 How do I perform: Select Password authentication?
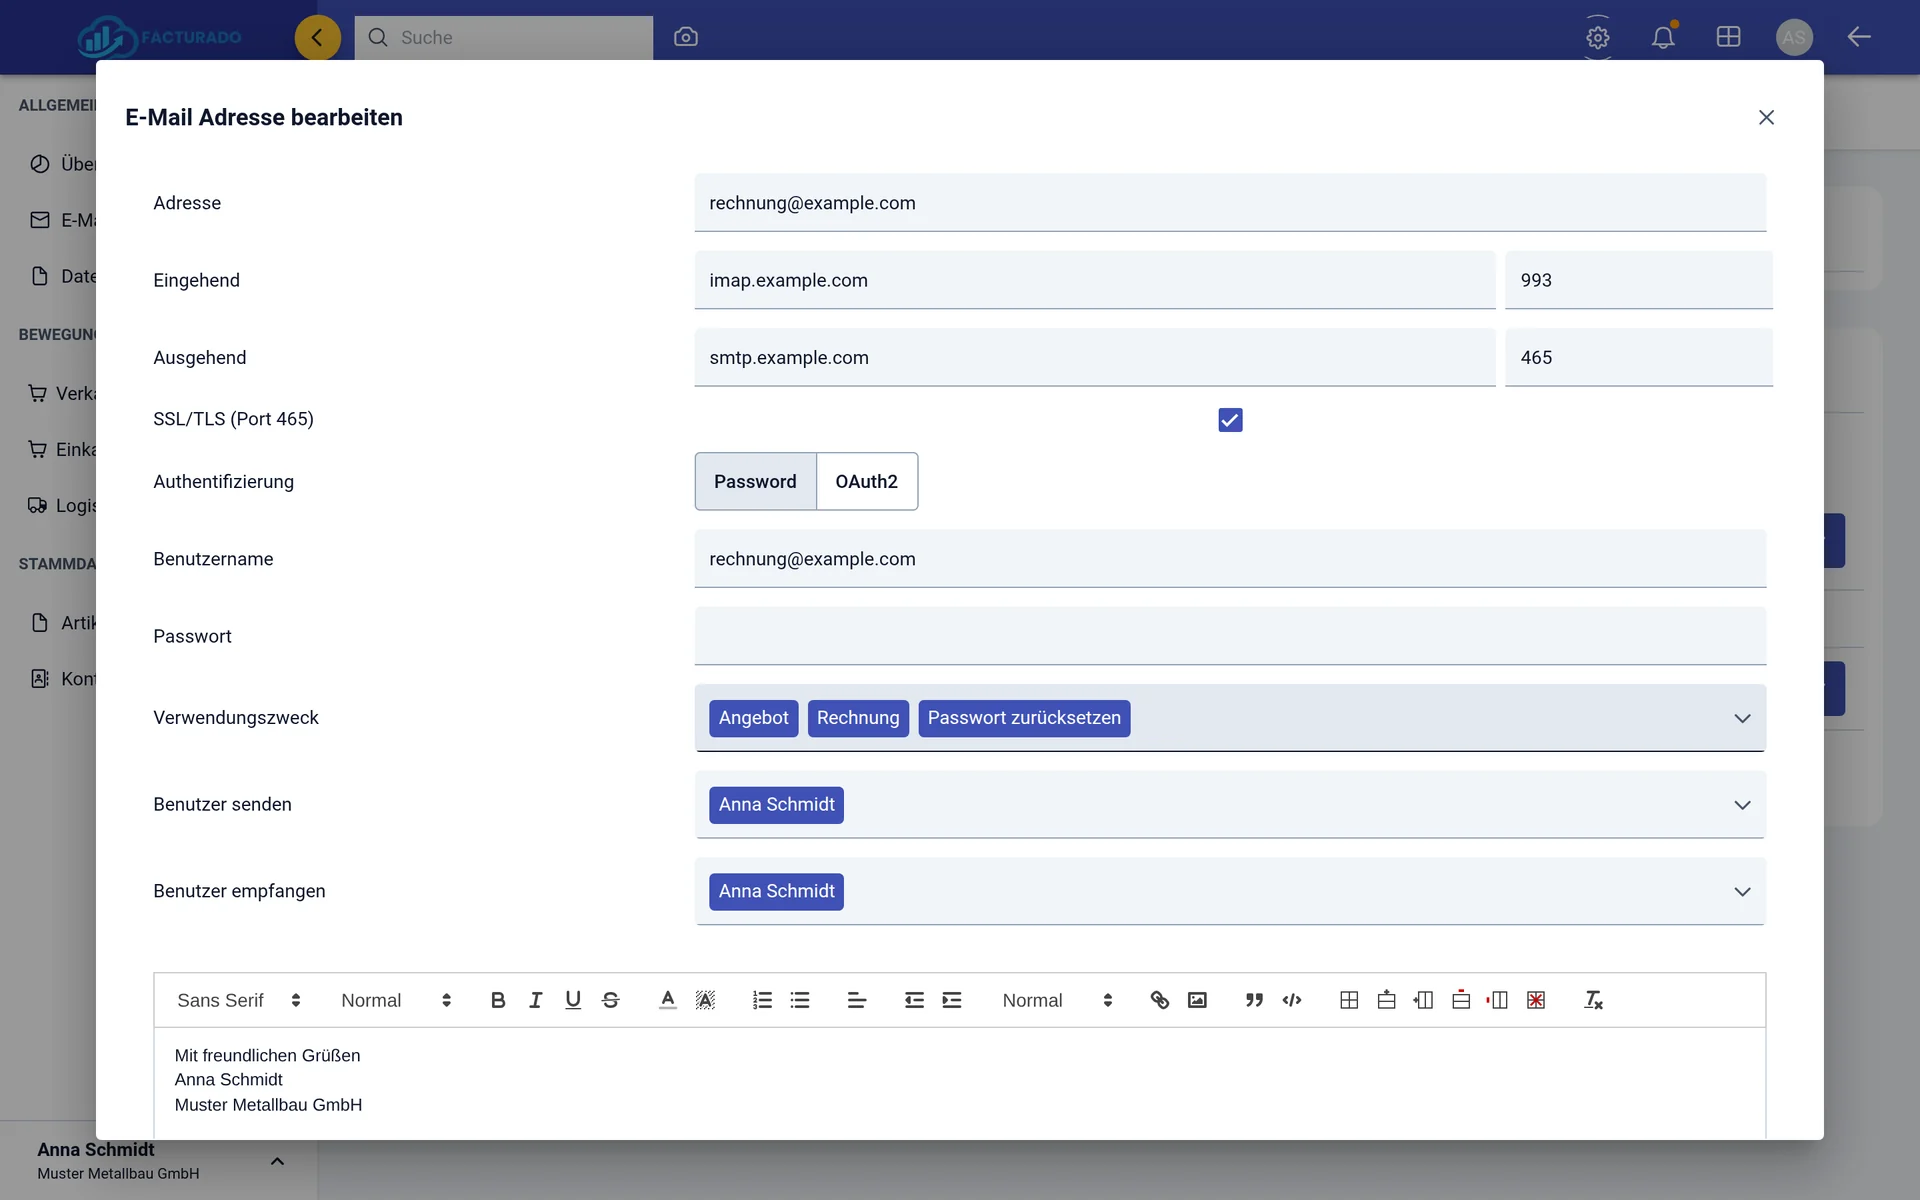[755, 482]
